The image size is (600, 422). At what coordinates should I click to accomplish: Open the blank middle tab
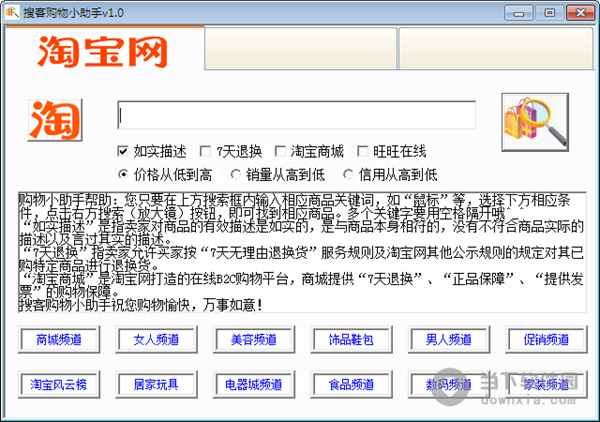(x=301, y=49)
